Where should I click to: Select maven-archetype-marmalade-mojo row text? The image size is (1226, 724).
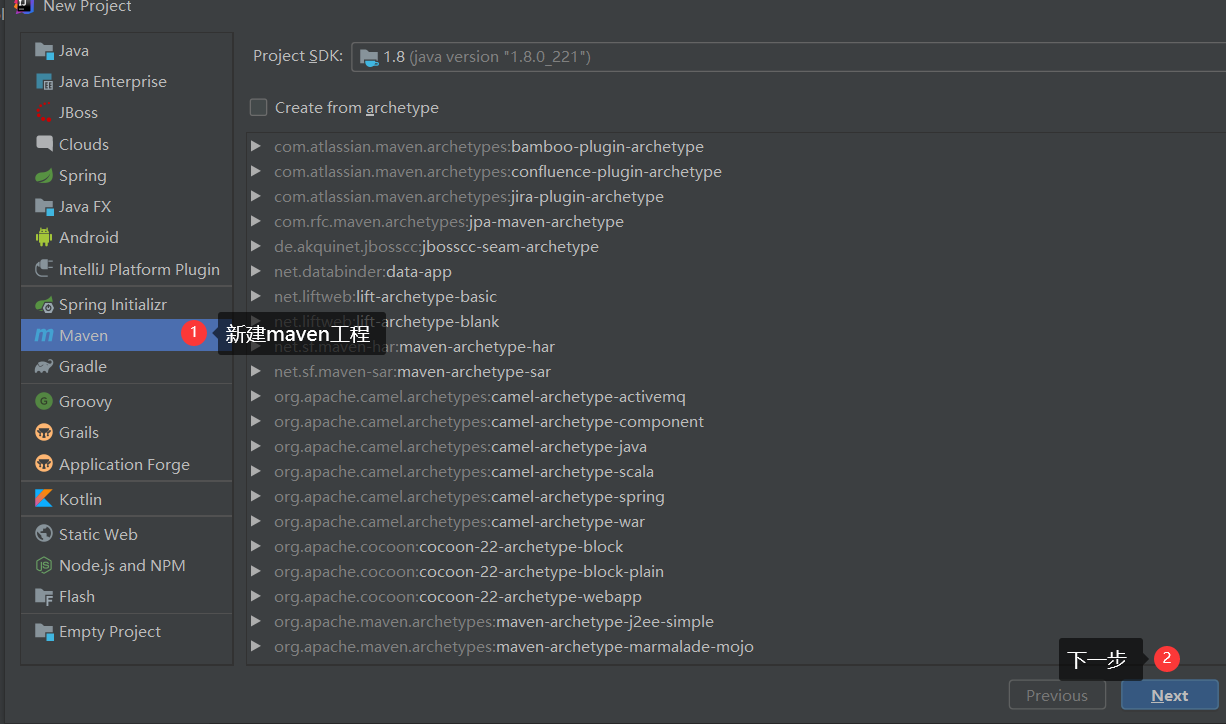514,646
